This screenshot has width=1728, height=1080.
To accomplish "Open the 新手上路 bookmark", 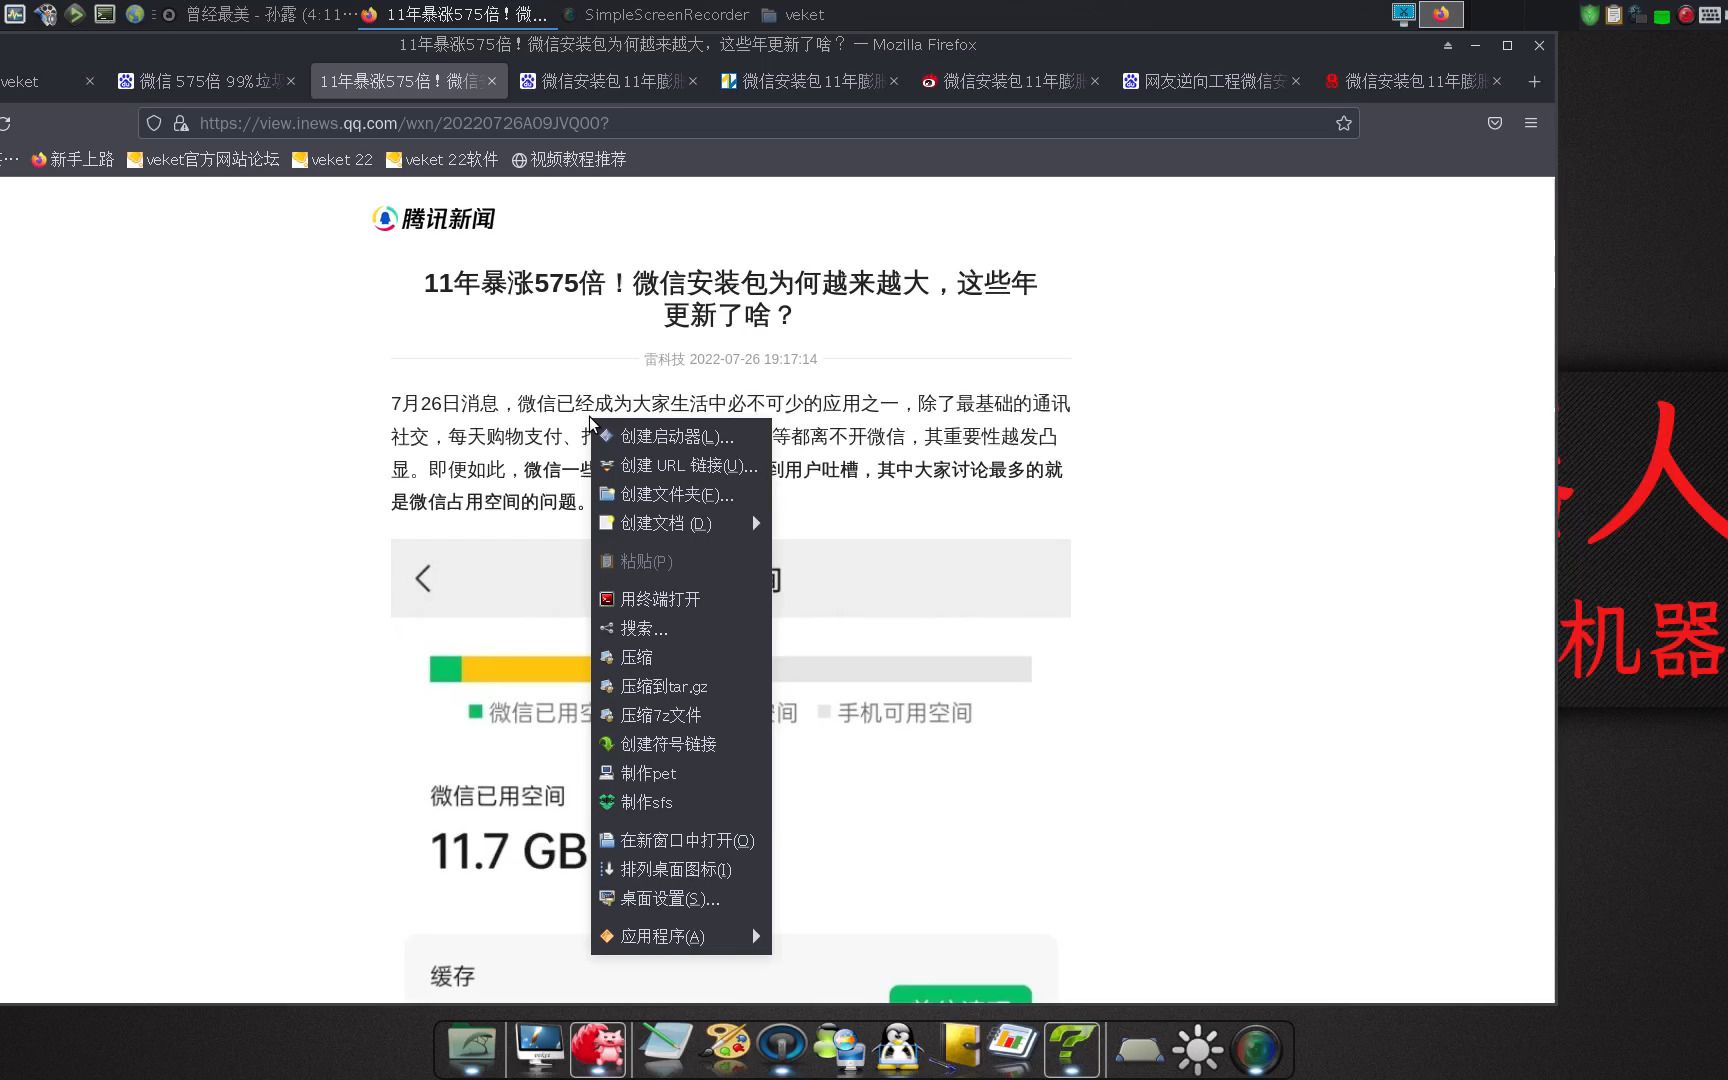I will click(x=72, y=159).
